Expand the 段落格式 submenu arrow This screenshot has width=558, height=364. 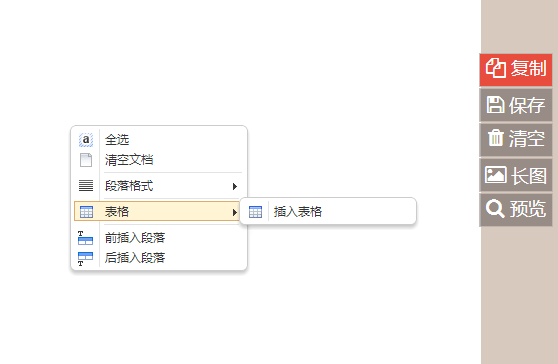coord(235,186)
